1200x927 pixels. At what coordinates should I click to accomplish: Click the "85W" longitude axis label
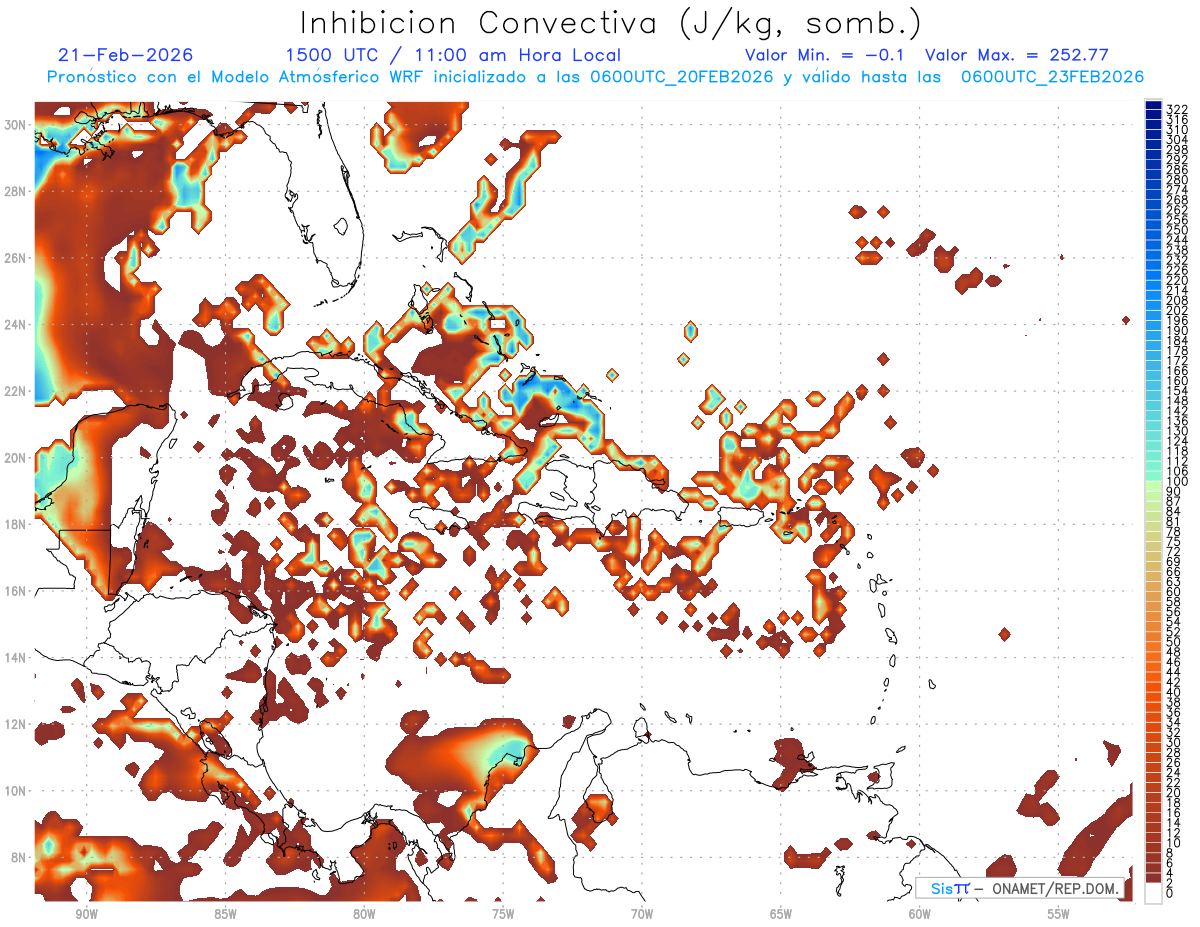click(x=225, y=914)
